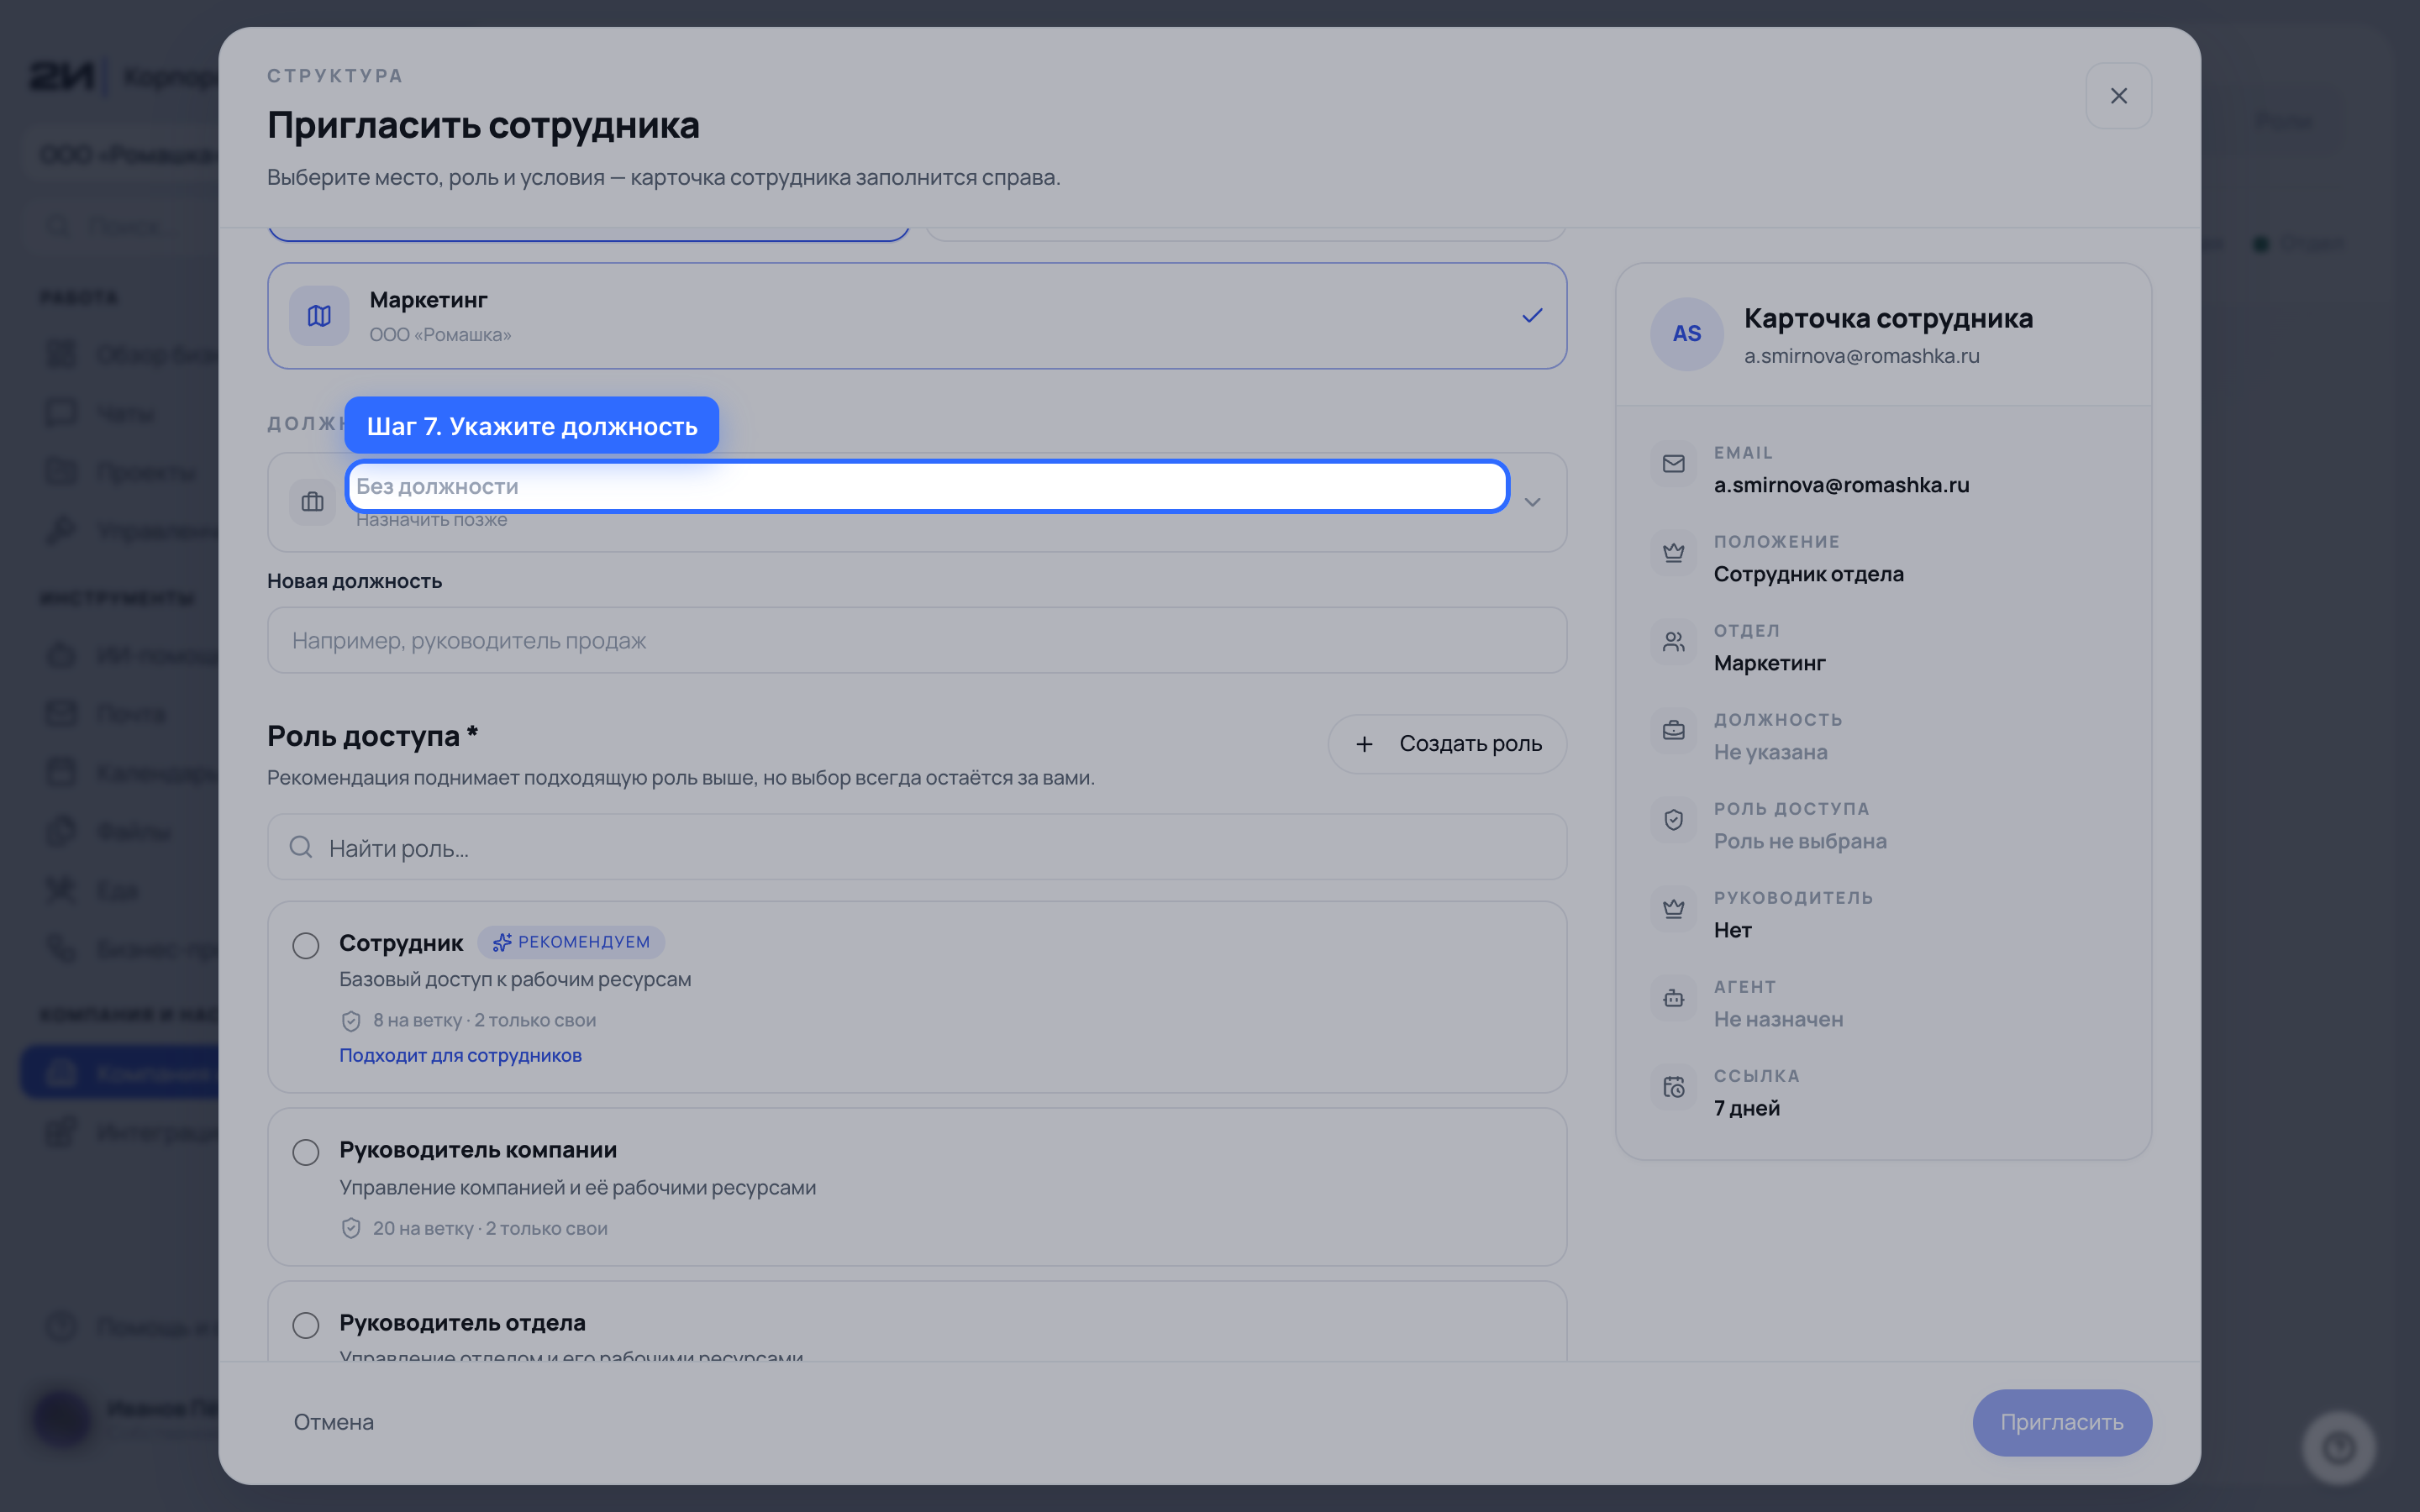This screenshot has height=1512, width=2420.
Task: Click the Карточка сотрудника heading
Action: [x=1888, y=318]
